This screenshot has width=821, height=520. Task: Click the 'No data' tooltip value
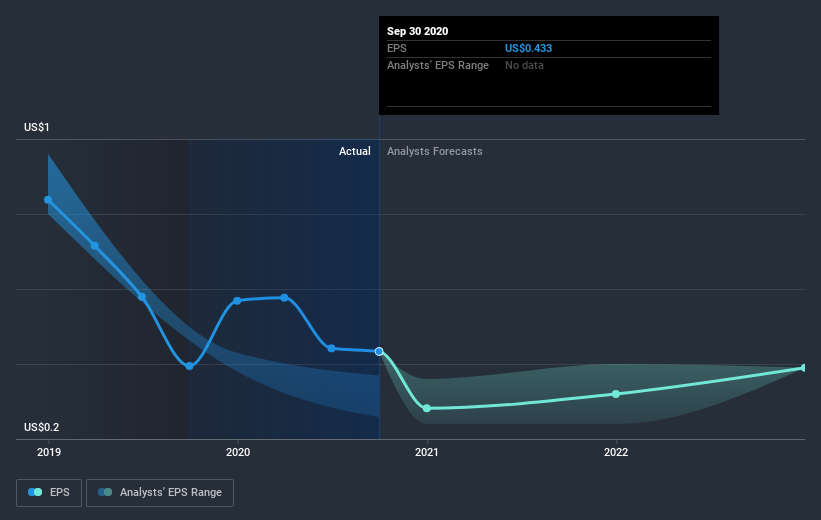[x=524, y=65]
